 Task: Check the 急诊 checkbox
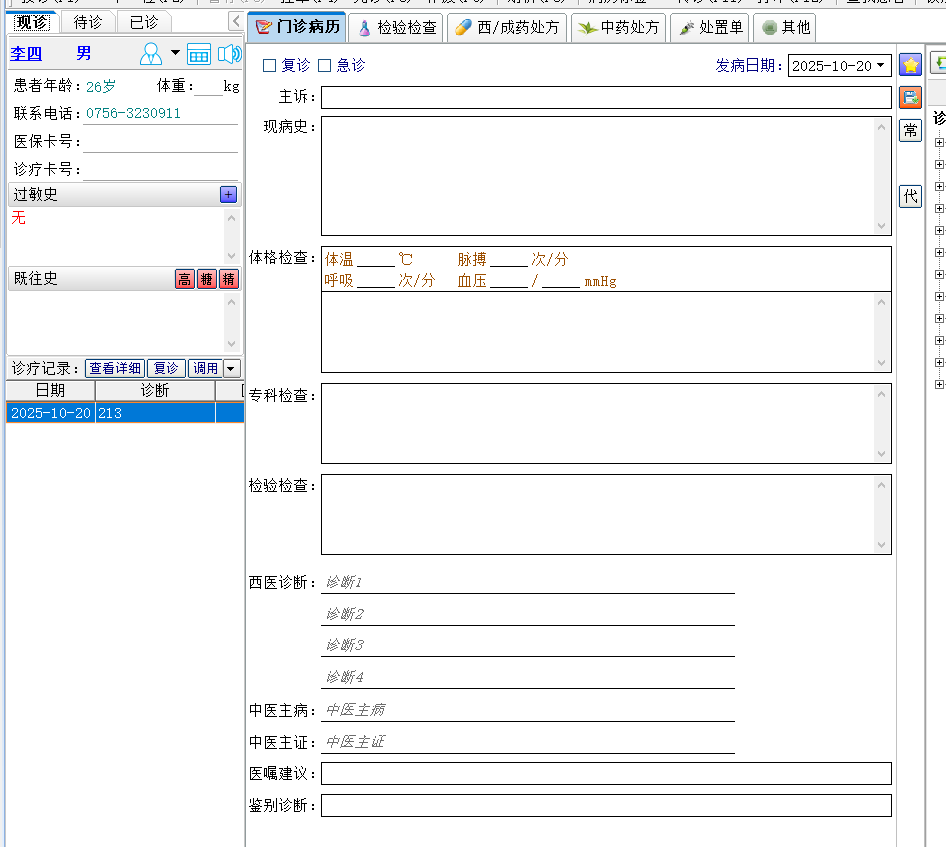click(324, 66)
